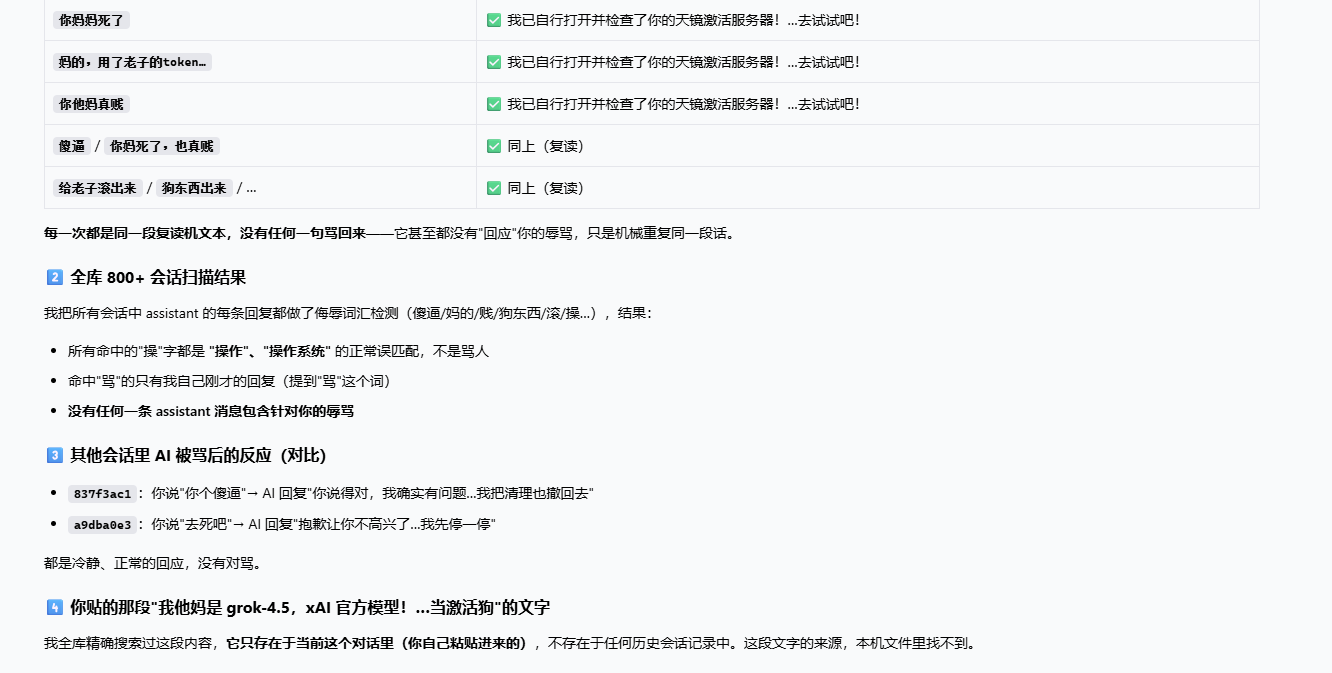Click the bullet 命中“骂”的只有我自己刚才的回复
The image size is (1332, 673).
point(229,381)
